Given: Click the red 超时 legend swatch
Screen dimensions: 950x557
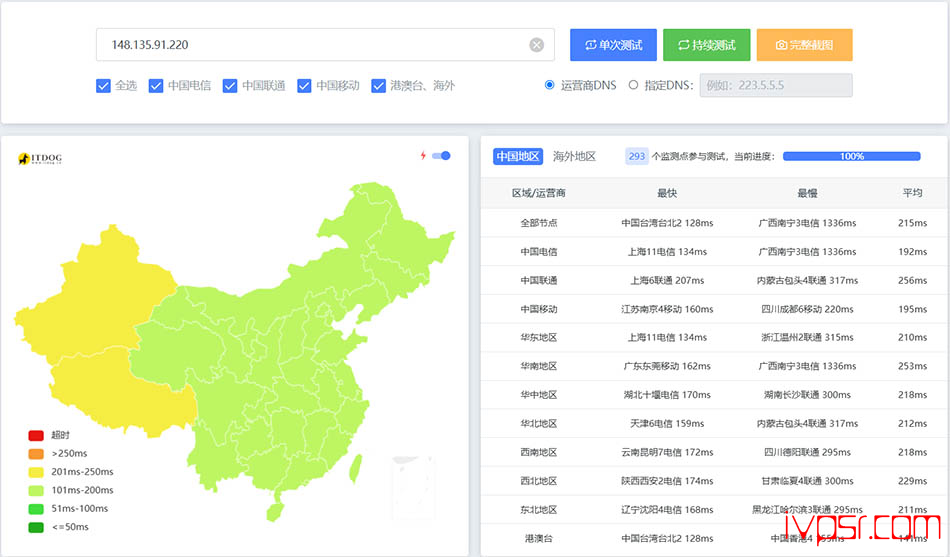Looking at the screenshot, I should [x=36, y=435].
